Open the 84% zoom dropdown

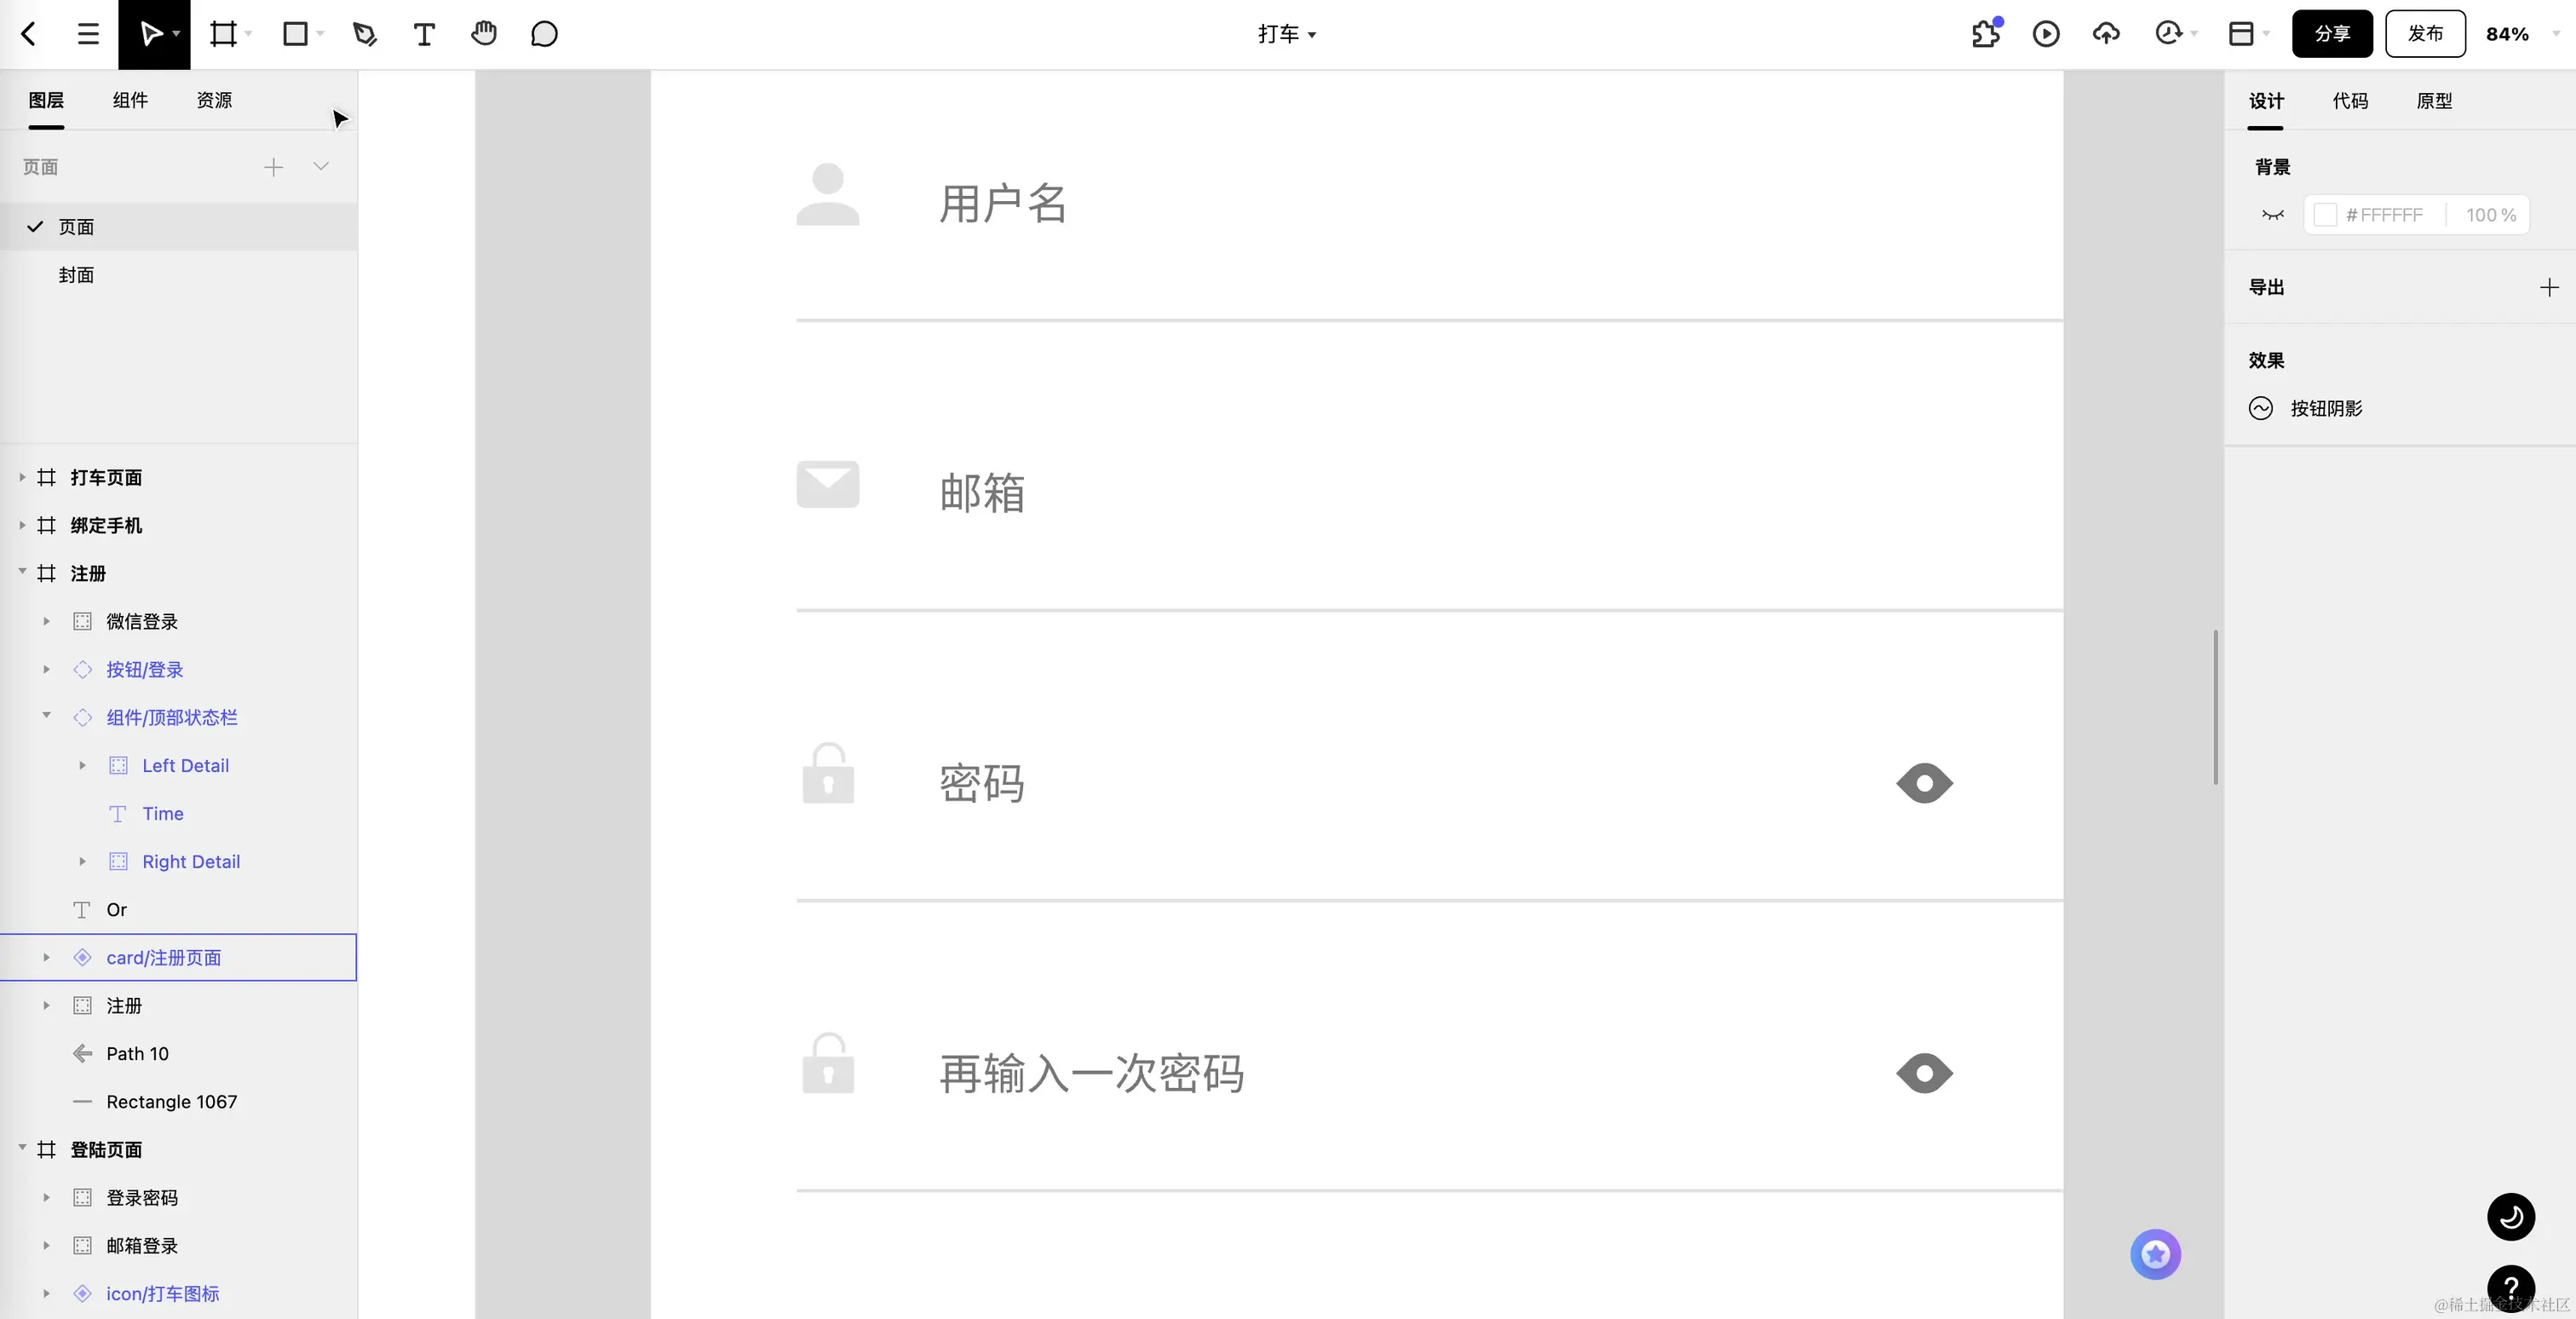2521,34
